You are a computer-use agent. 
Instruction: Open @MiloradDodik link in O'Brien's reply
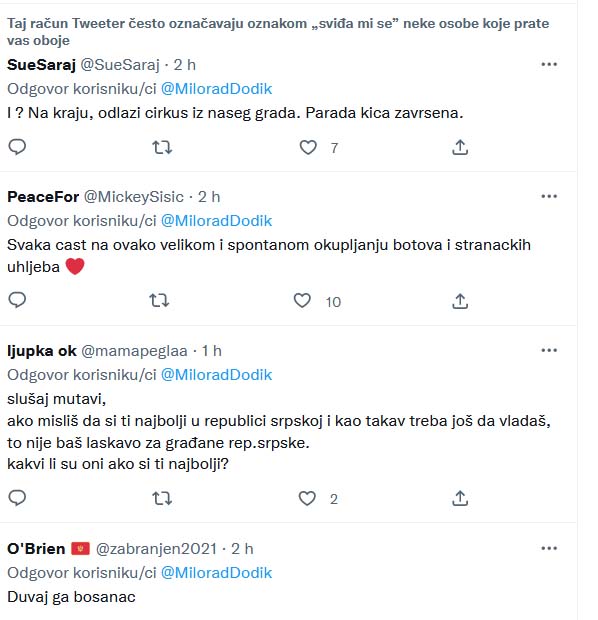tap(216, 573)
